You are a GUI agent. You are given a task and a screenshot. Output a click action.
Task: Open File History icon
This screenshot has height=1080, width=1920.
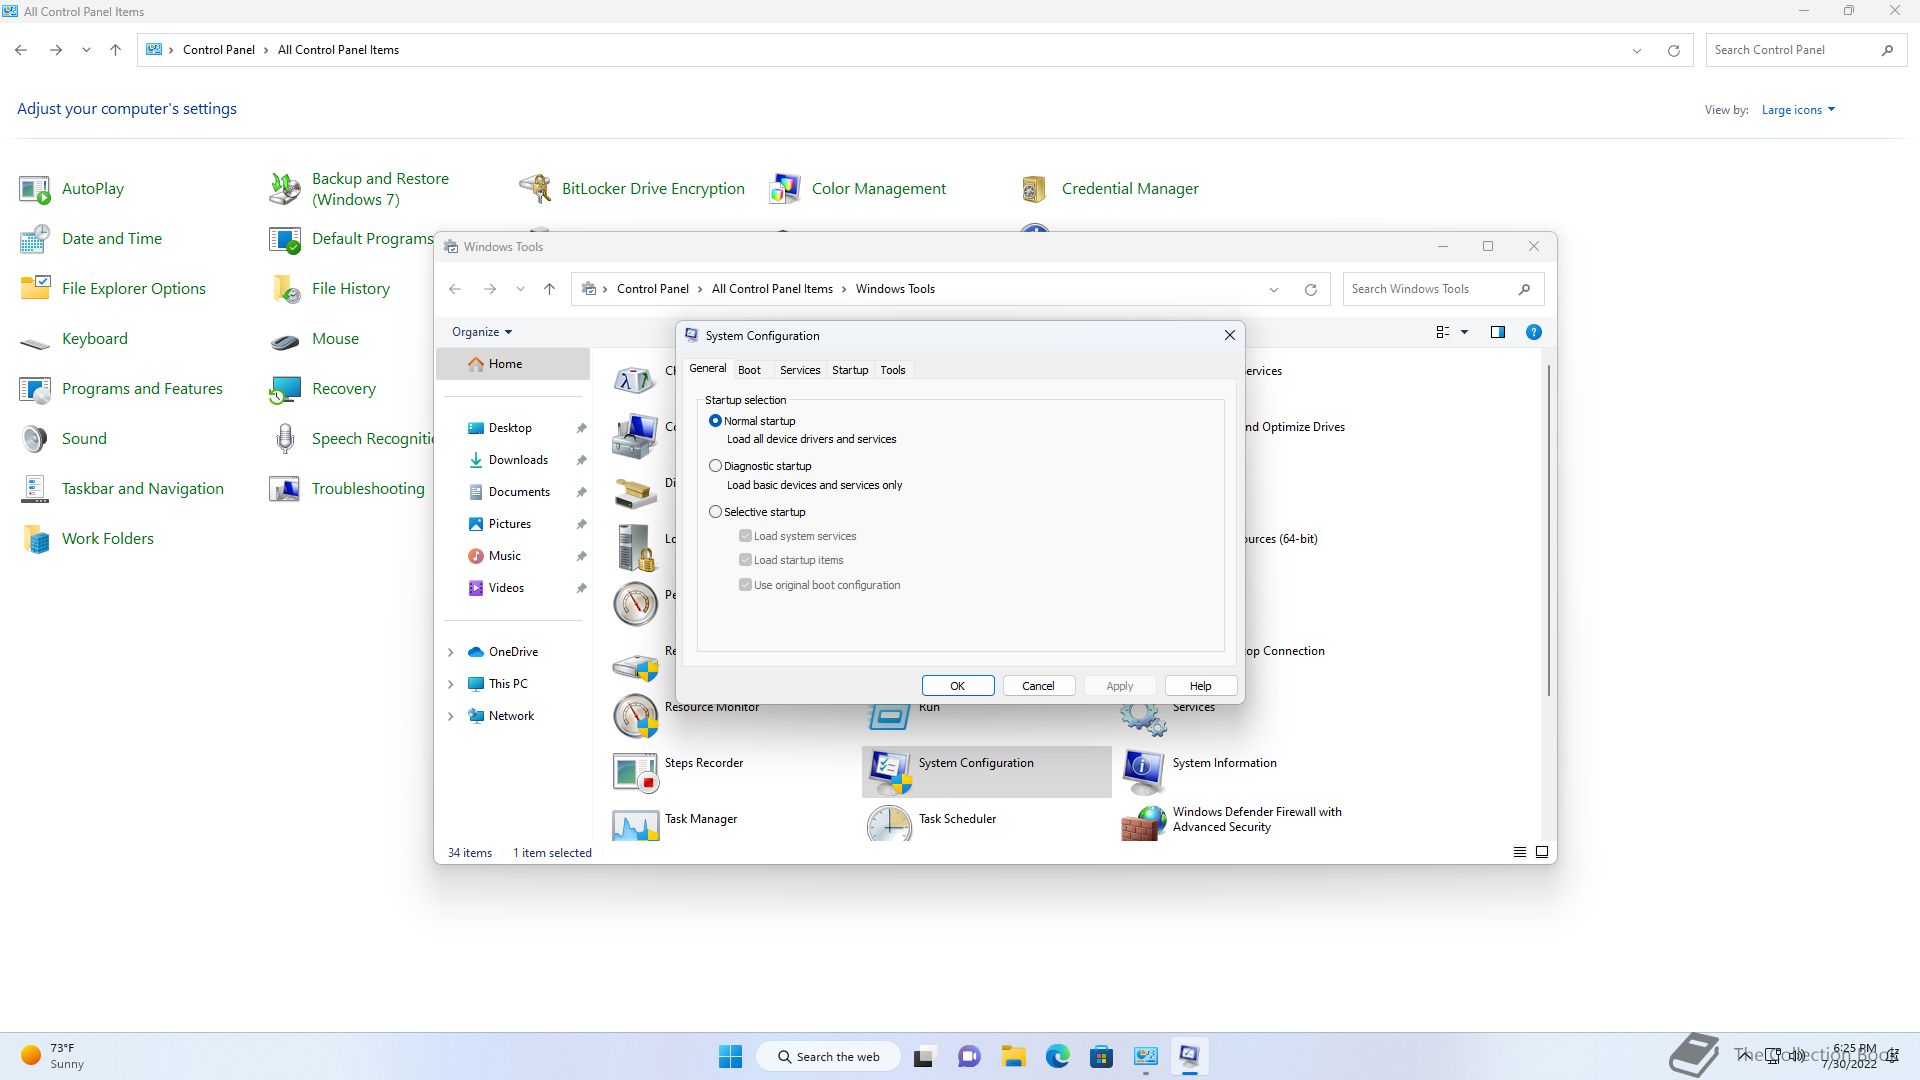(x=285, y=289)
